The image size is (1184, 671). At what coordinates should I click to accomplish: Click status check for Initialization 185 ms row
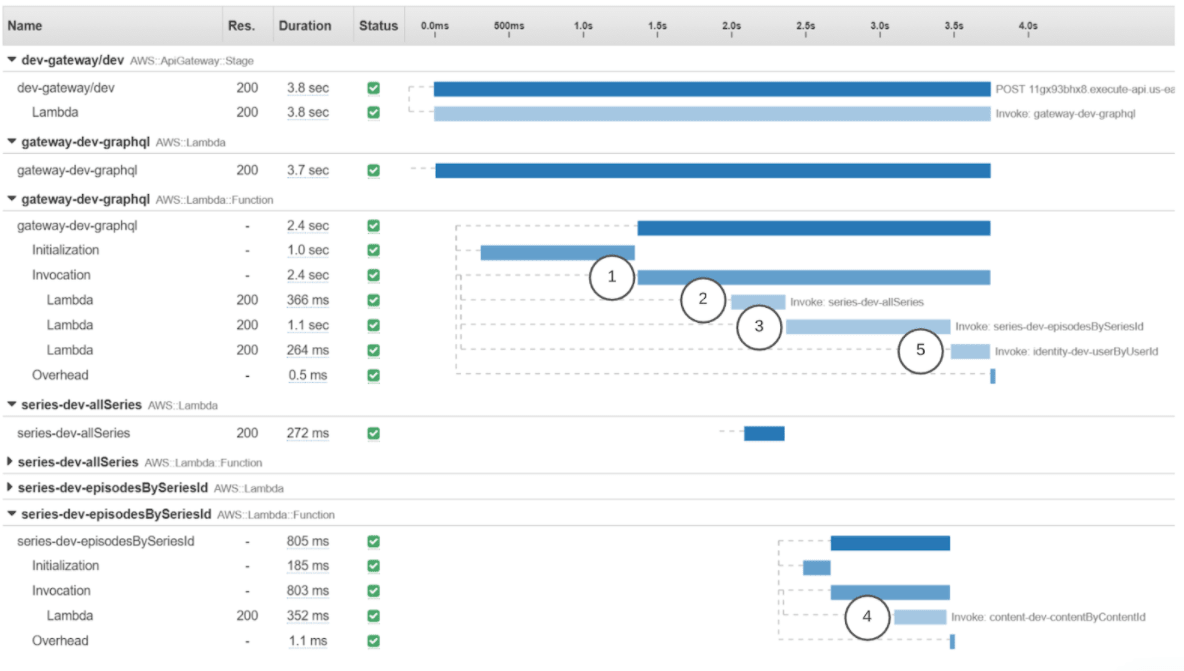(374, 566)
